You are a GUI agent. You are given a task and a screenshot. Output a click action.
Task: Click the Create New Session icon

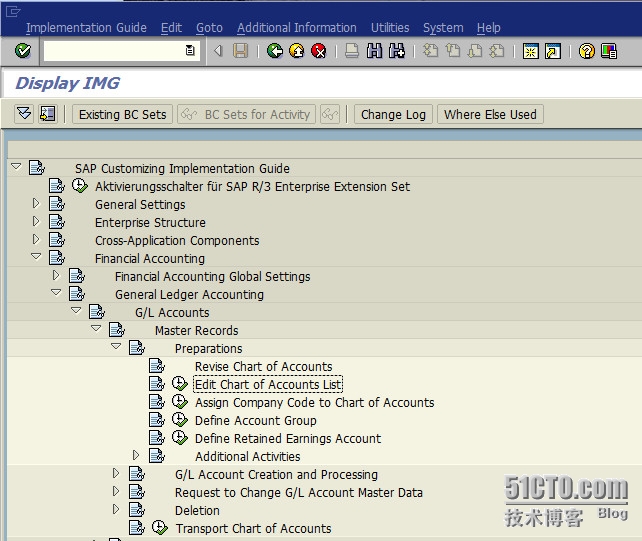click(531, 51)
